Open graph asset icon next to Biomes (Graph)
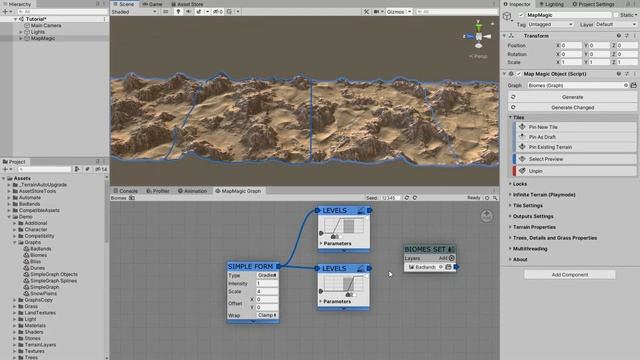 point(633,85)
